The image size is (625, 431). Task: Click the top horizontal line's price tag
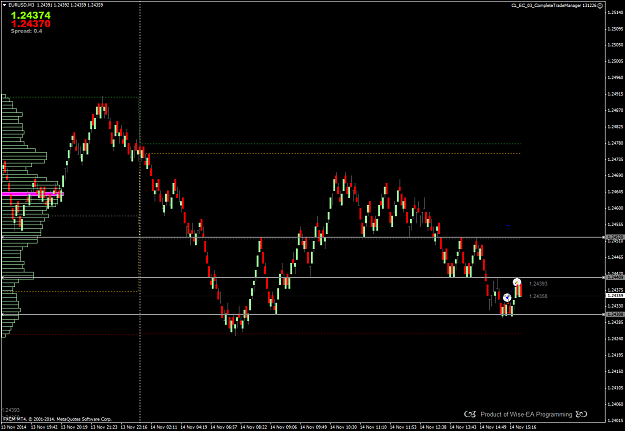(615, 238)
